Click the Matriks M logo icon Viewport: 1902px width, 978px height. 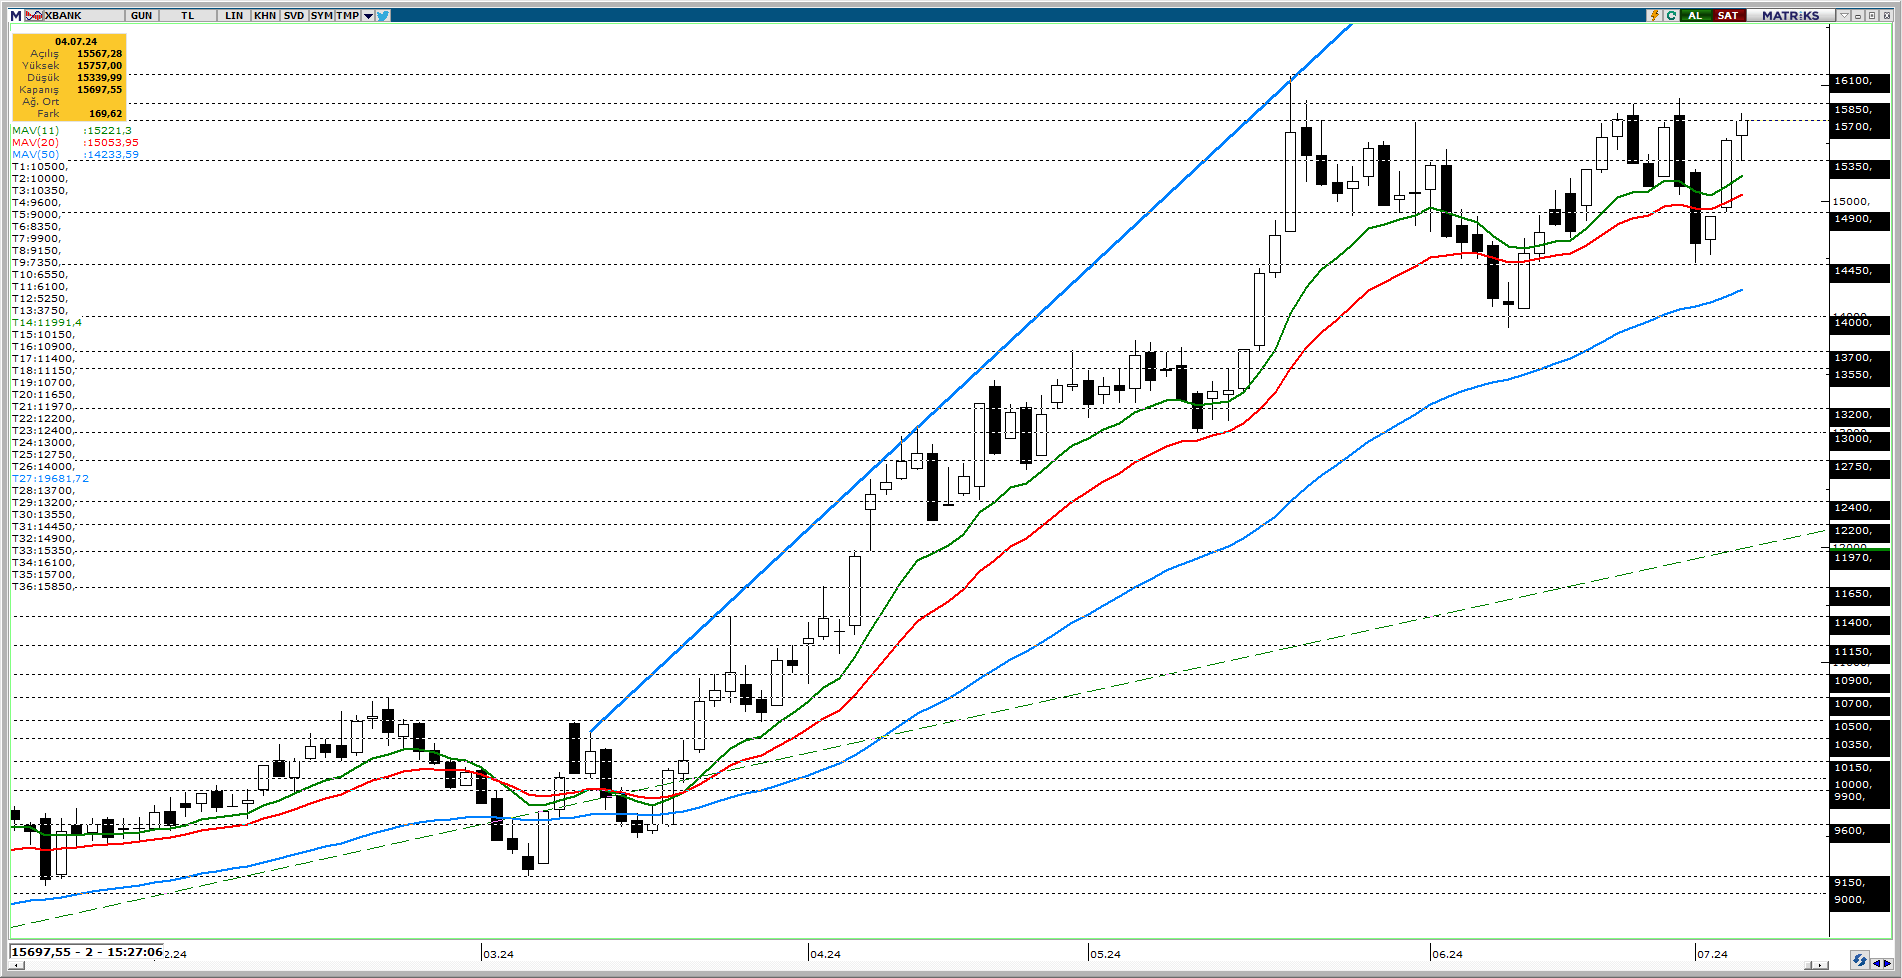16,15
